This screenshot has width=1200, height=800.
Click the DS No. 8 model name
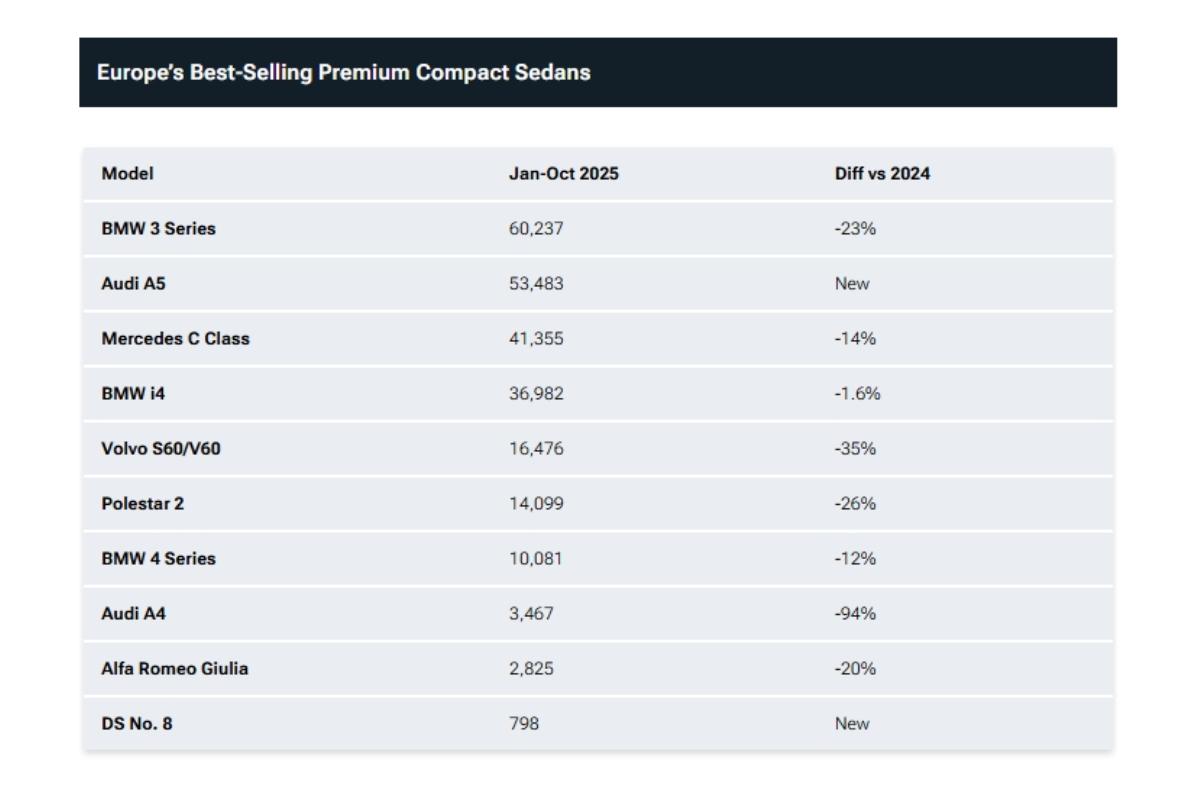point(136,724)
